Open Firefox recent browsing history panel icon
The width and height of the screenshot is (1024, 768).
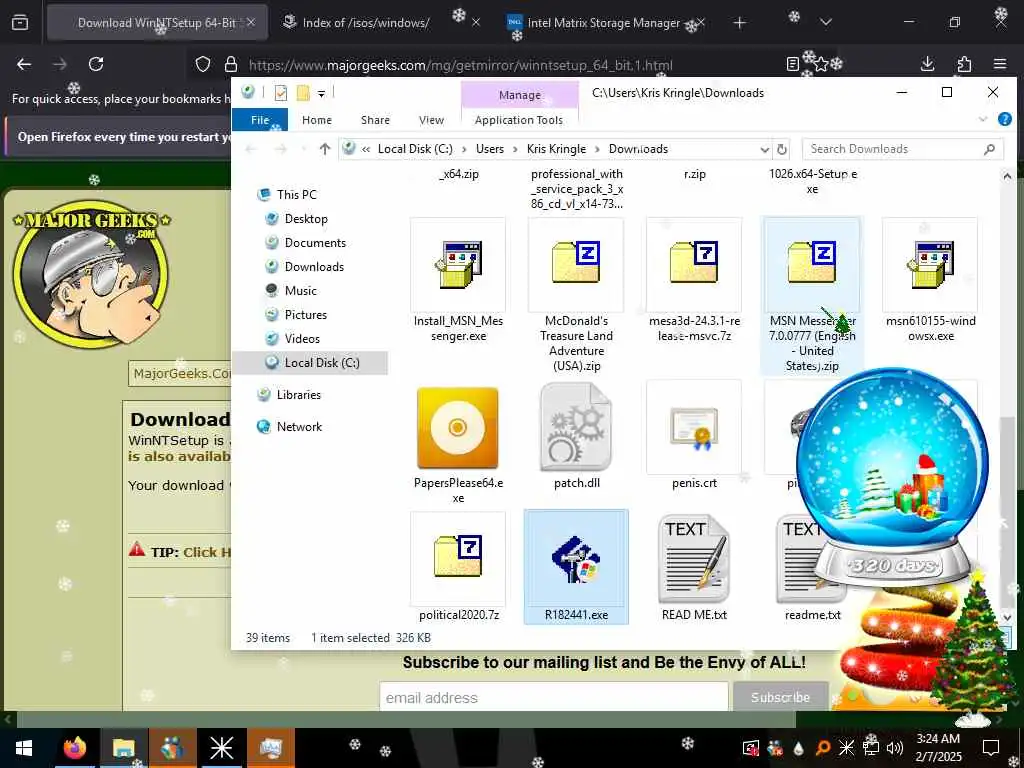tap(20, 23)
